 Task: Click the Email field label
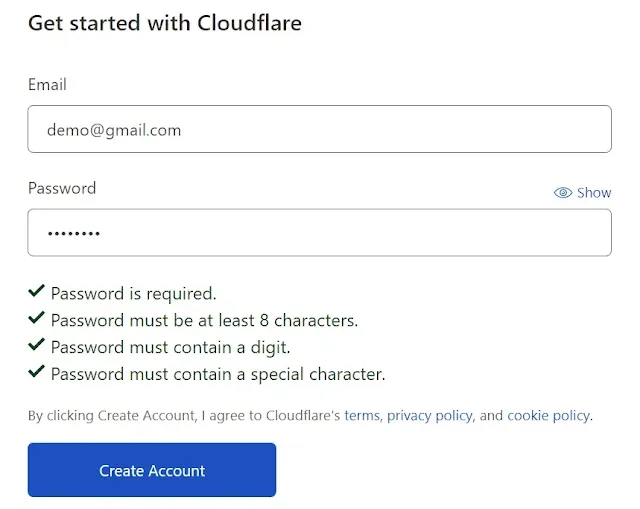click(47, 84)
